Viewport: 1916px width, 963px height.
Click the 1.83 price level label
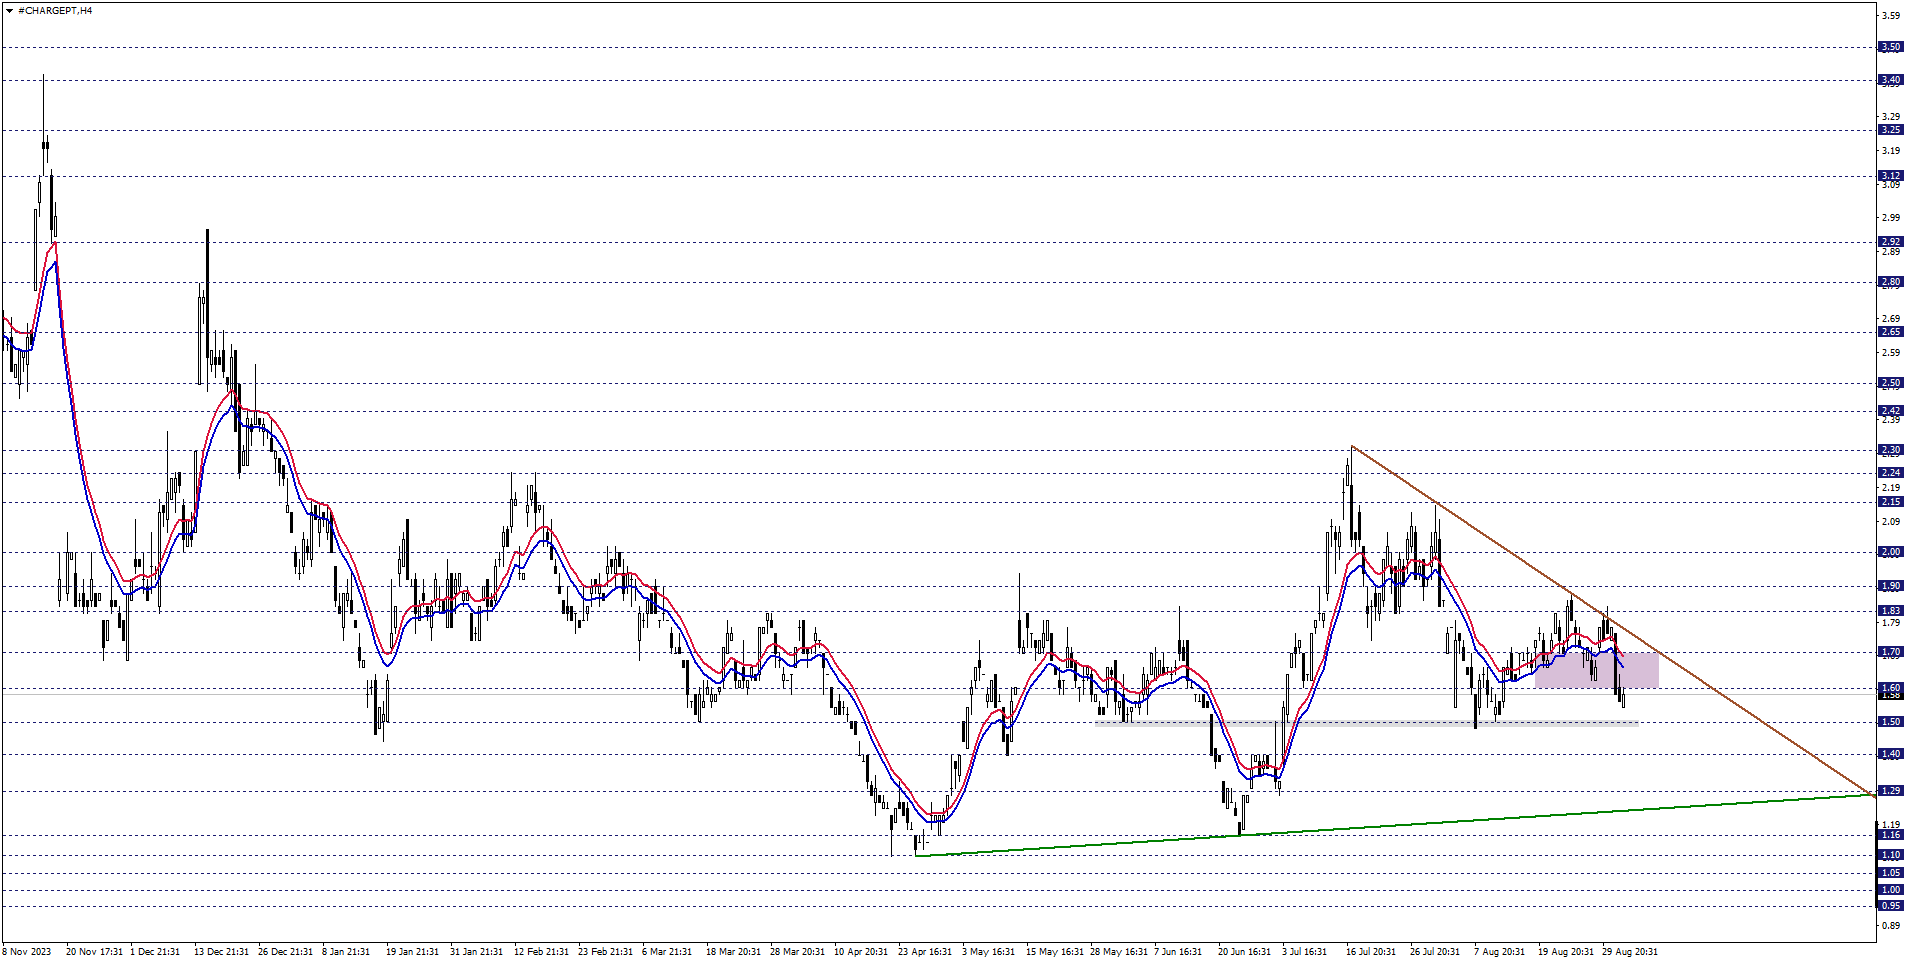(x=1890, y=611)
